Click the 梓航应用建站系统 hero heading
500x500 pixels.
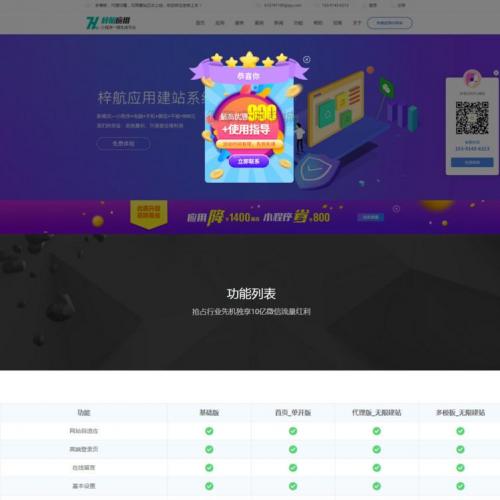pos(151,98)
